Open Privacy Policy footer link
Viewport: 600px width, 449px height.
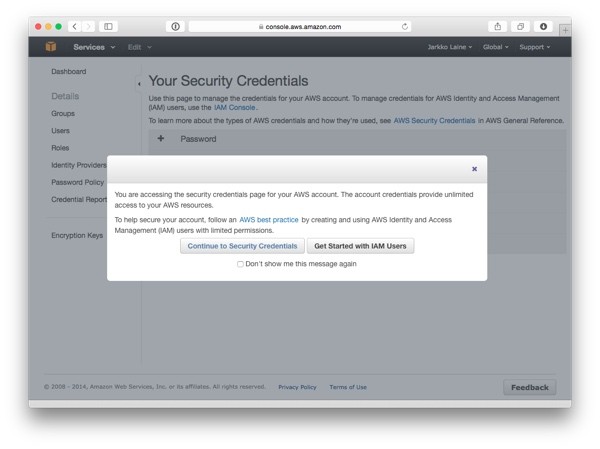297,387
